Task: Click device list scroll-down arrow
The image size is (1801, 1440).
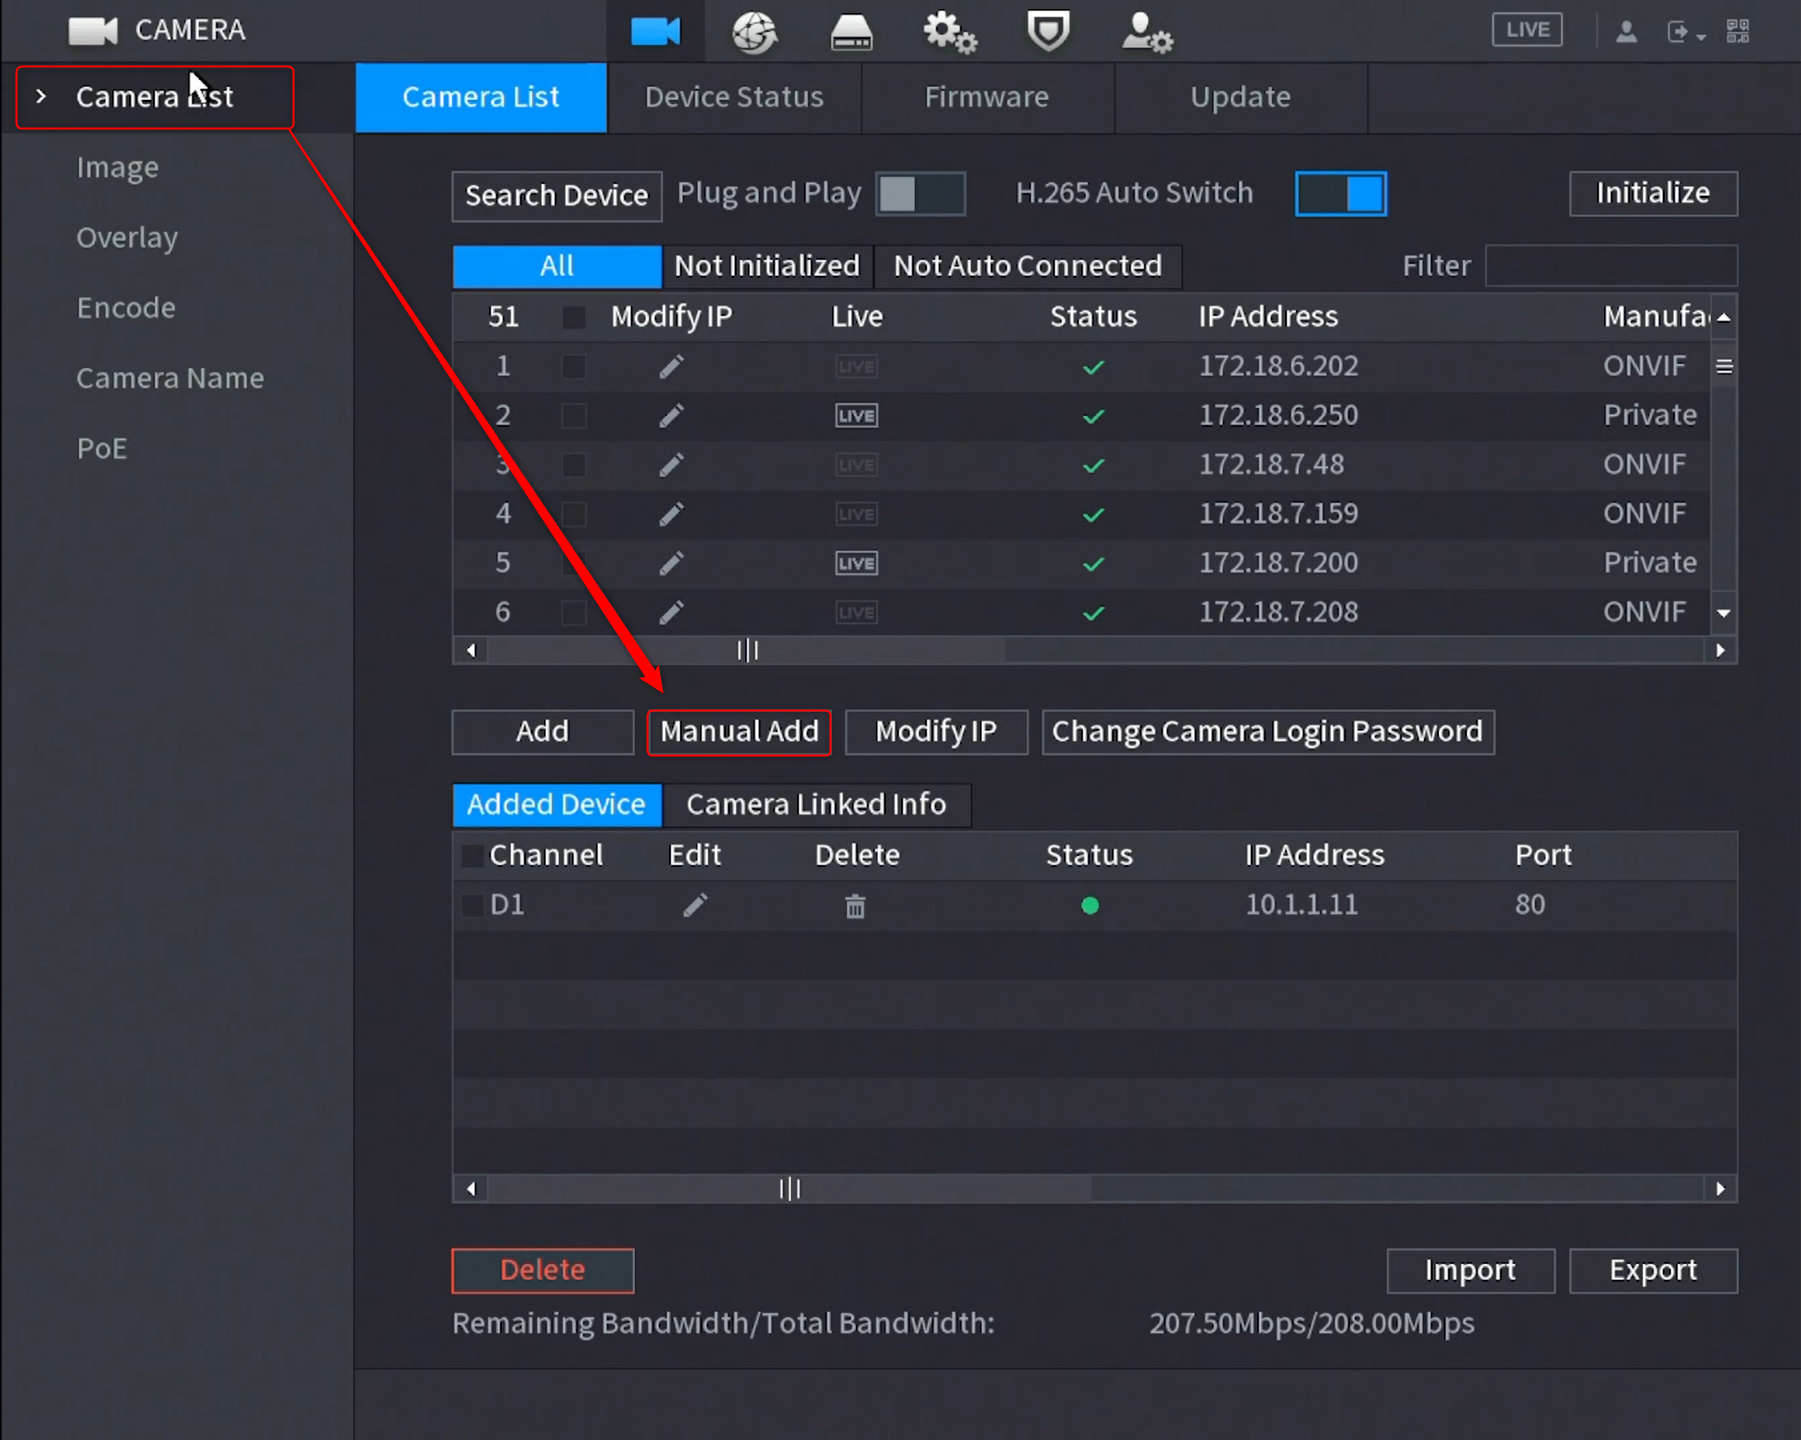Action: click(1724, 613)
